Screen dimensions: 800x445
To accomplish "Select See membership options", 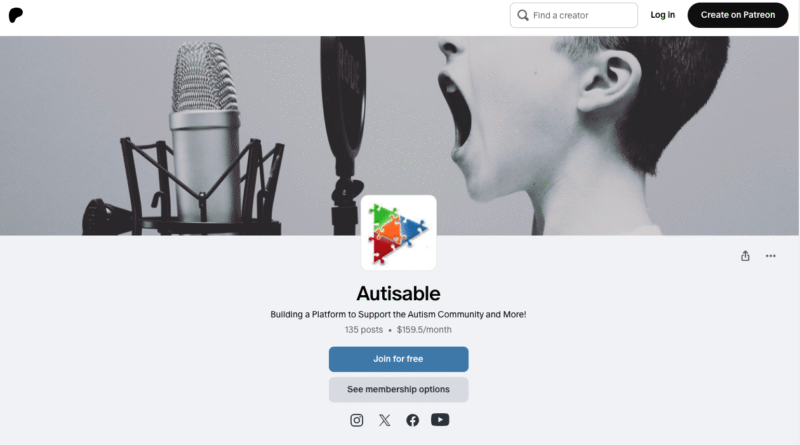I will 398,389.
